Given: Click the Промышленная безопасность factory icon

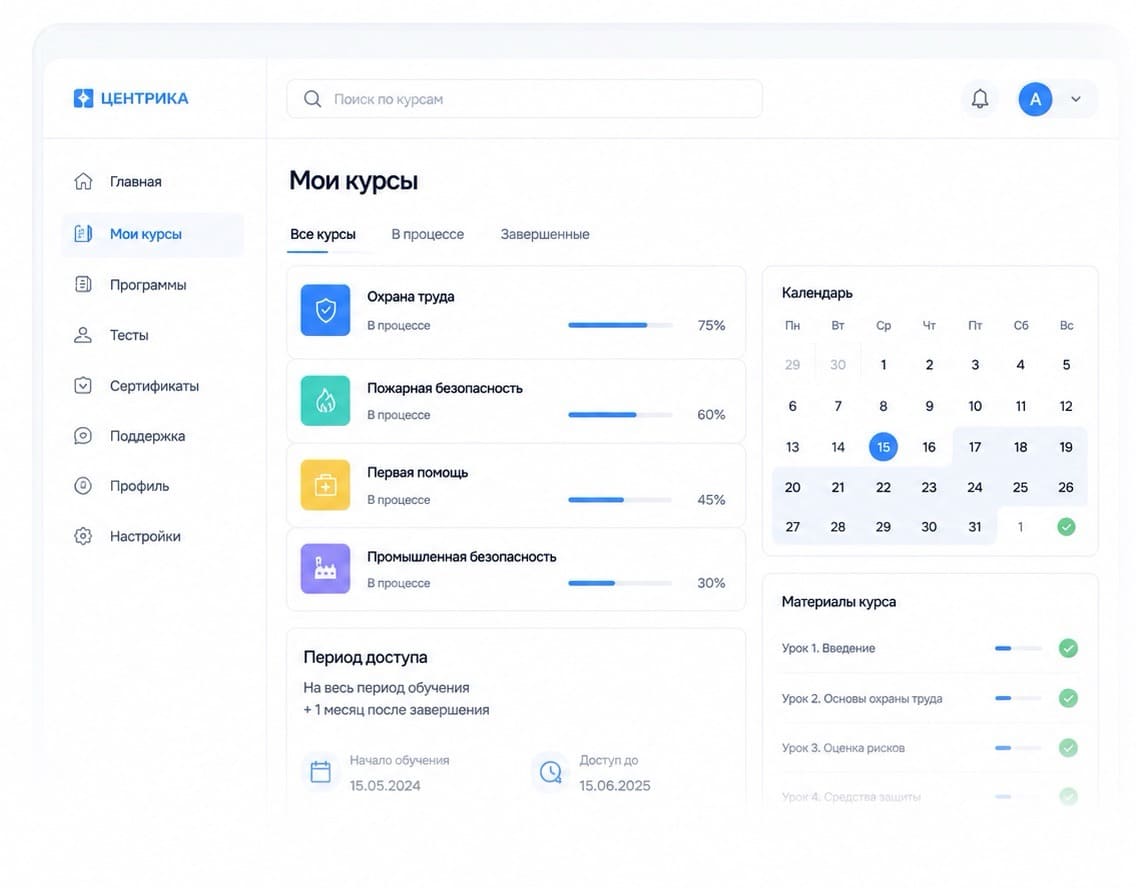Looking at the screenshot, I should click(325, 569).
